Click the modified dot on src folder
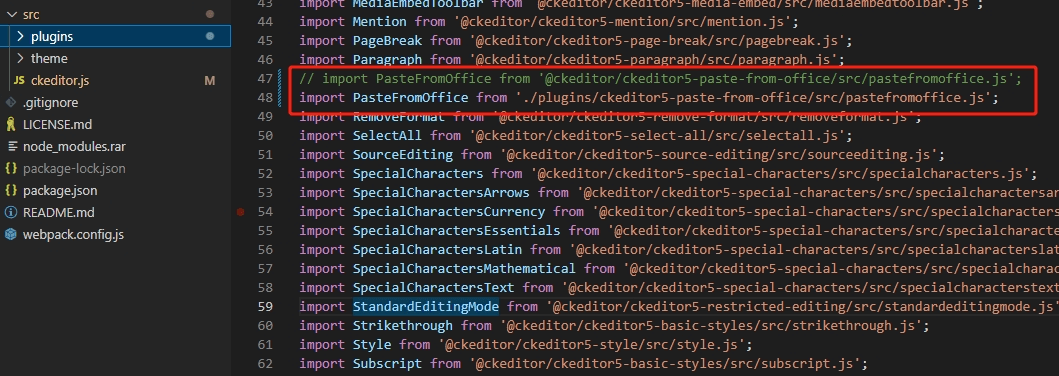 click(x=210, y=14)
